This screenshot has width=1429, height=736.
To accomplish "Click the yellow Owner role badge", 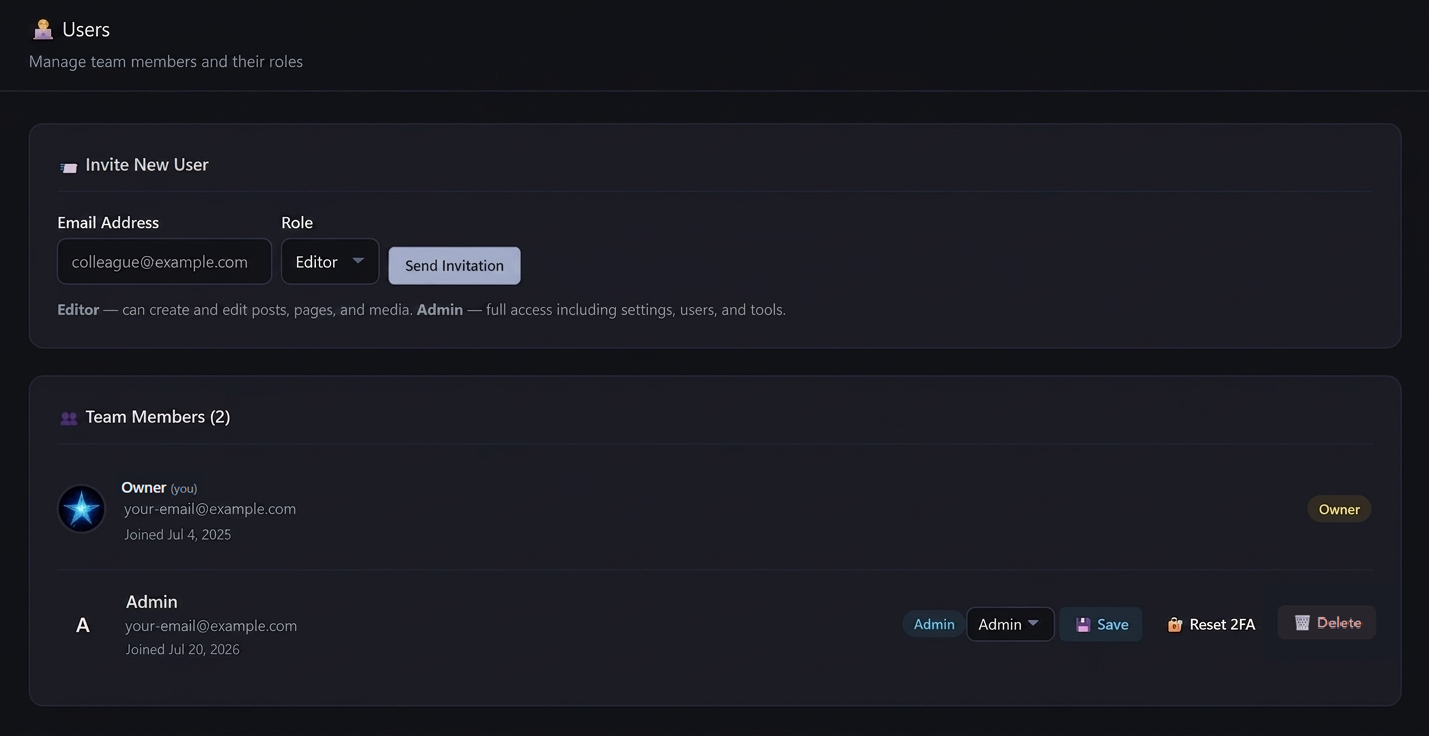I will pyautogui.click(x=1339, y=509).
